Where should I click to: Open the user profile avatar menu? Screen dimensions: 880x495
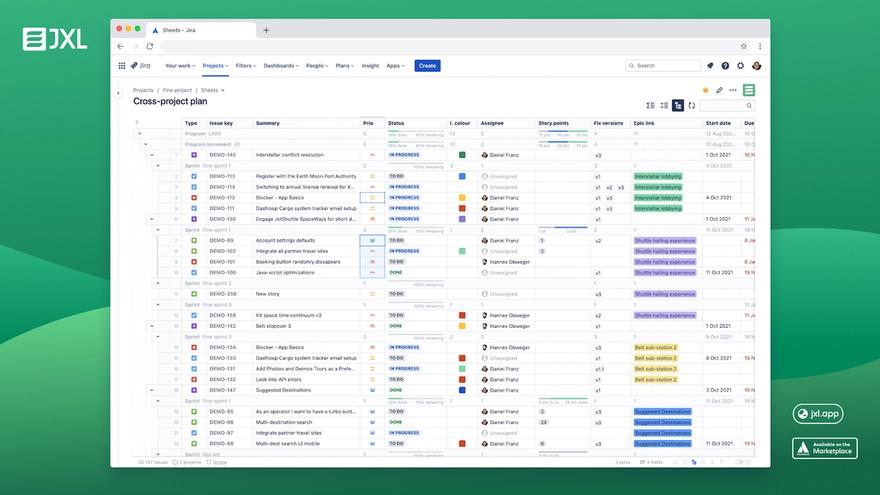click(757, 66)
